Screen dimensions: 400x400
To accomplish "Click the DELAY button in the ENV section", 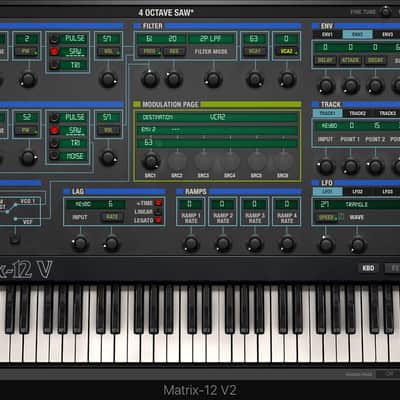I will click(x=325, y=60).
